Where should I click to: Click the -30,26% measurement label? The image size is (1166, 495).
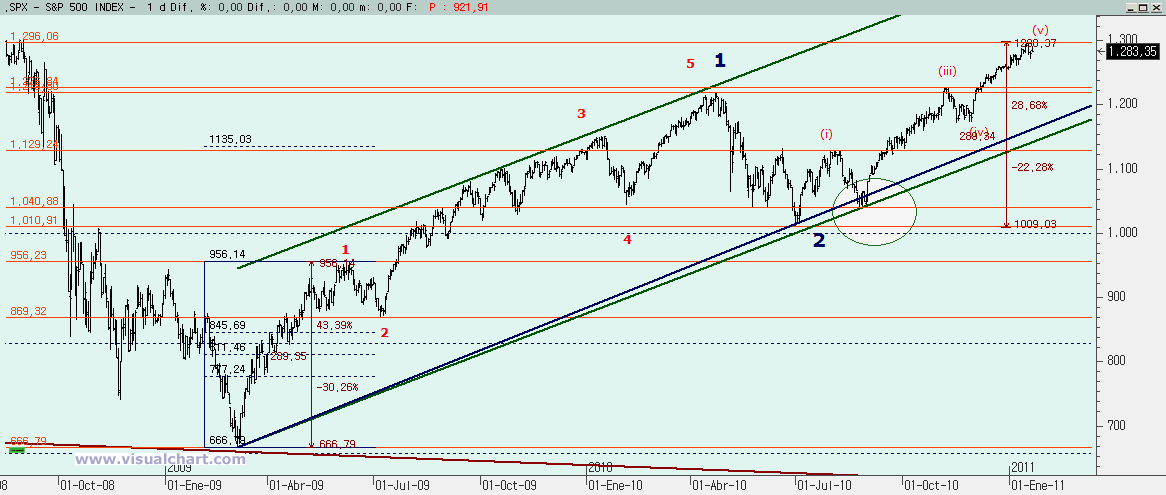338,387
